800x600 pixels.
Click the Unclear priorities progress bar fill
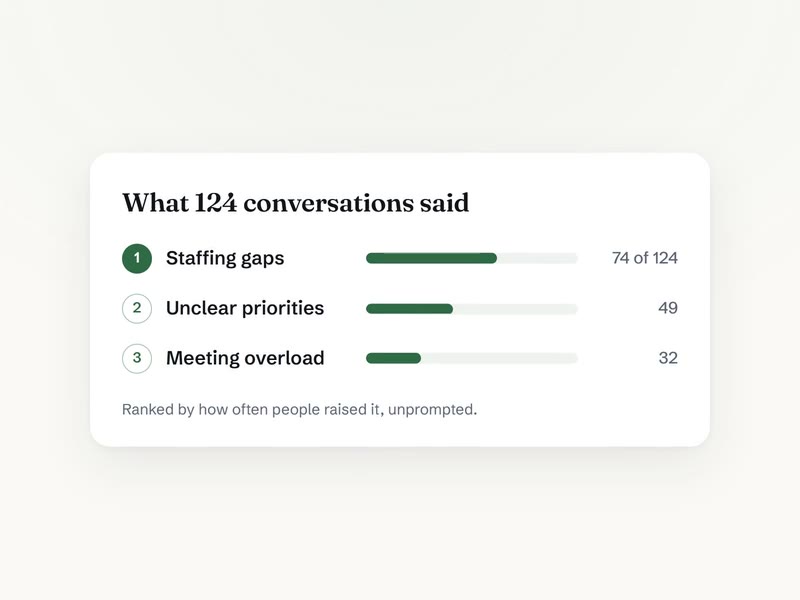409,308
